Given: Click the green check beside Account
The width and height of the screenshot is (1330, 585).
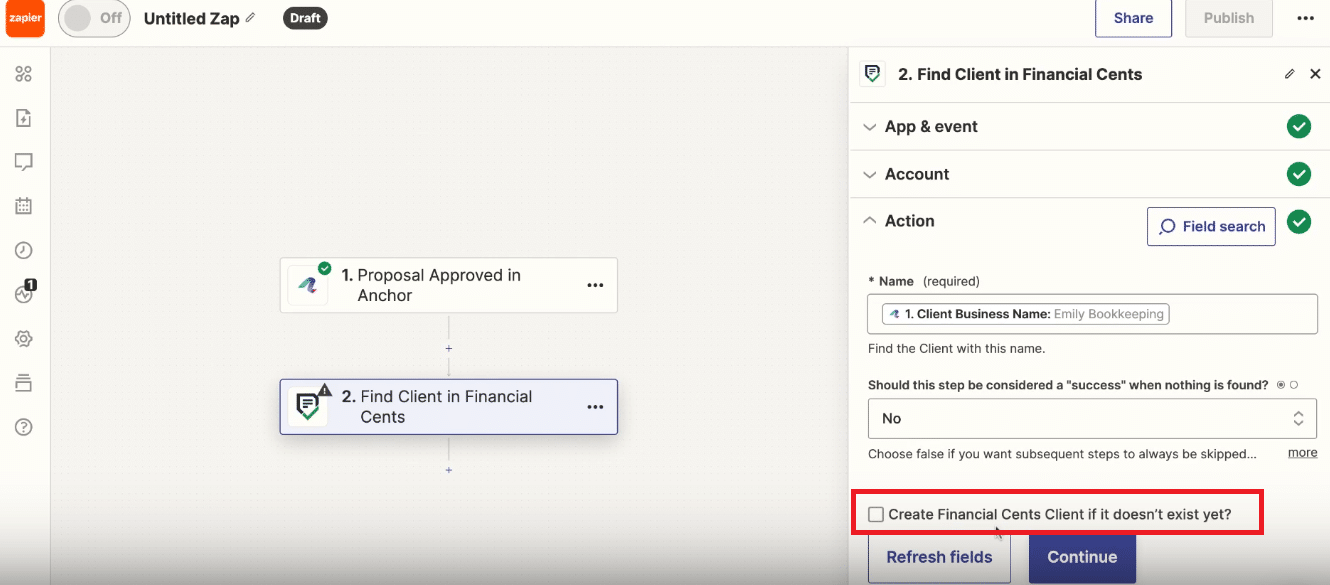Looking at the screenshot, I should pyautogui.click(x=1299, y=174).
